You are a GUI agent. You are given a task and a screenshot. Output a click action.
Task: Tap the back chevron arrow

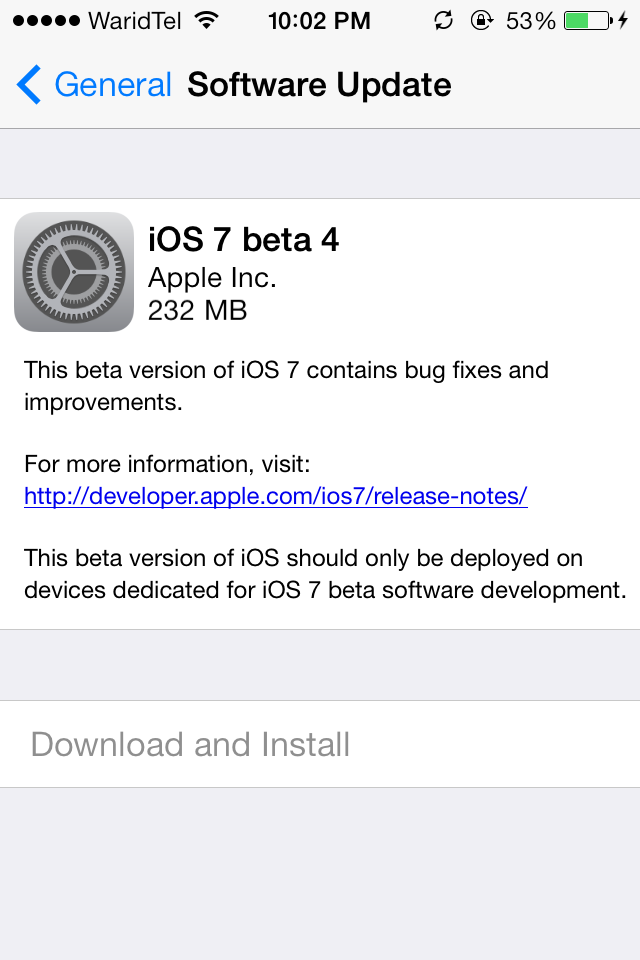(29, 84)
